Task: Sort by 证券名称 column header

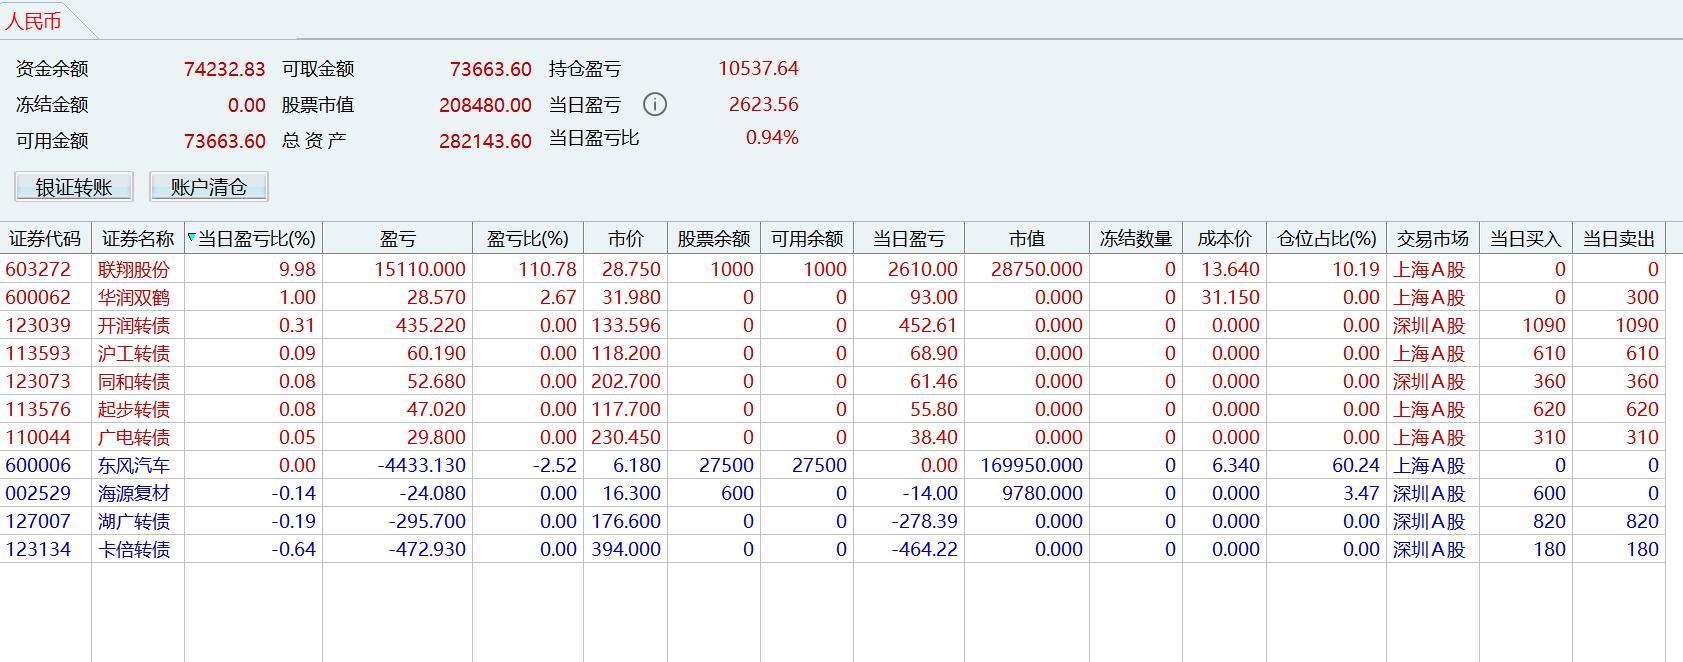Action: (138, 238)
